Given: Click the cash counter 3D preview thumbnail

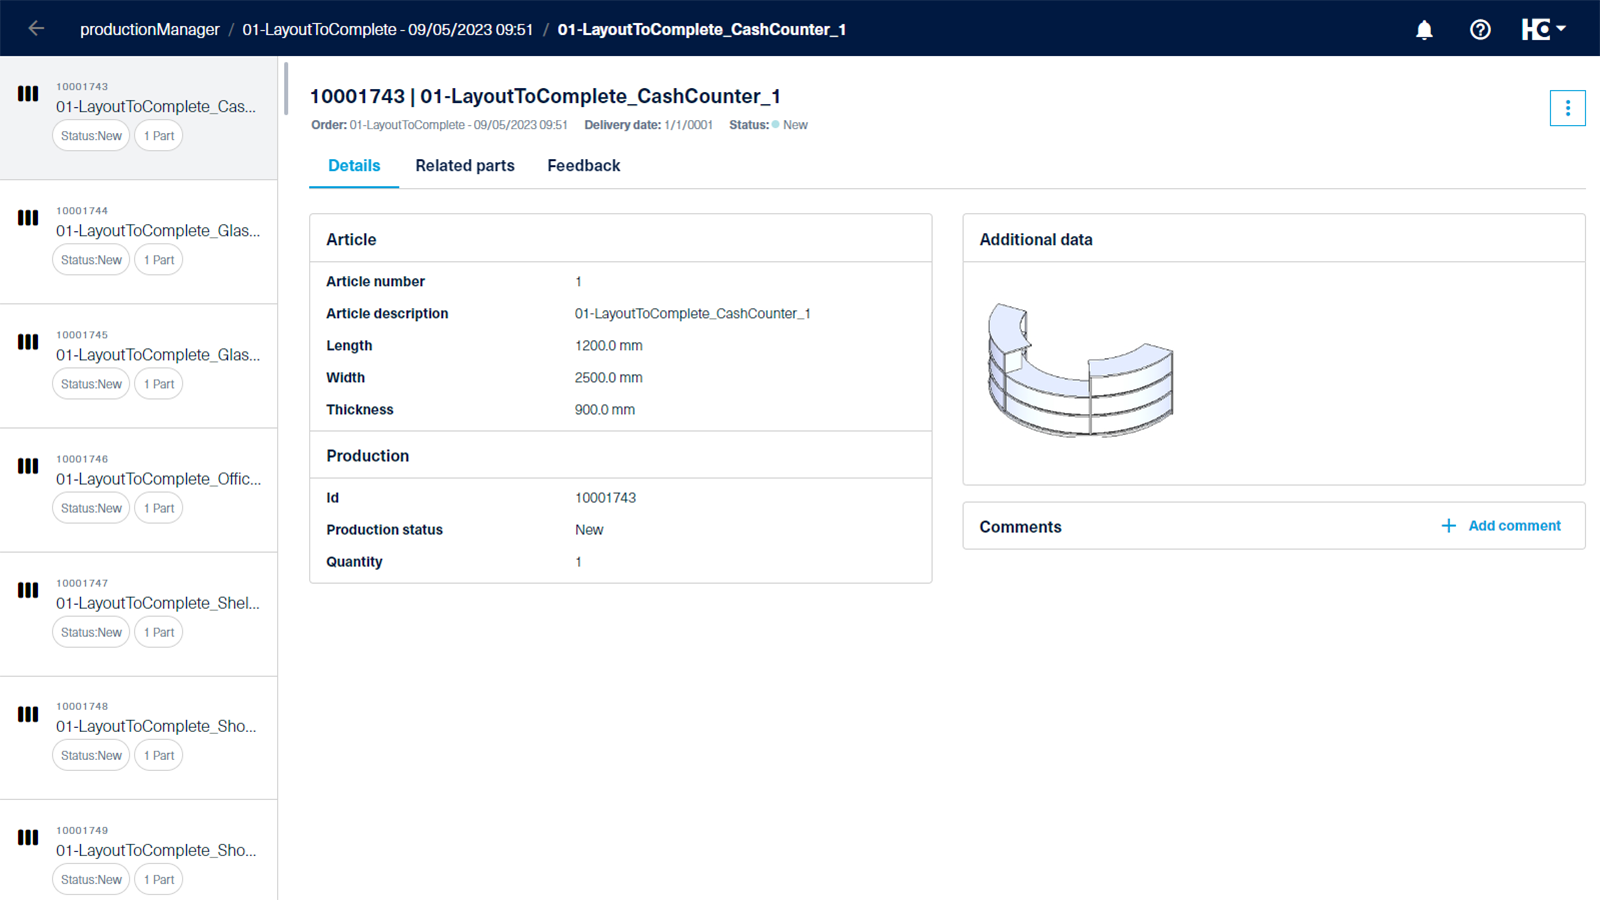Looking at the screenshot, I should click(1080, 370).
